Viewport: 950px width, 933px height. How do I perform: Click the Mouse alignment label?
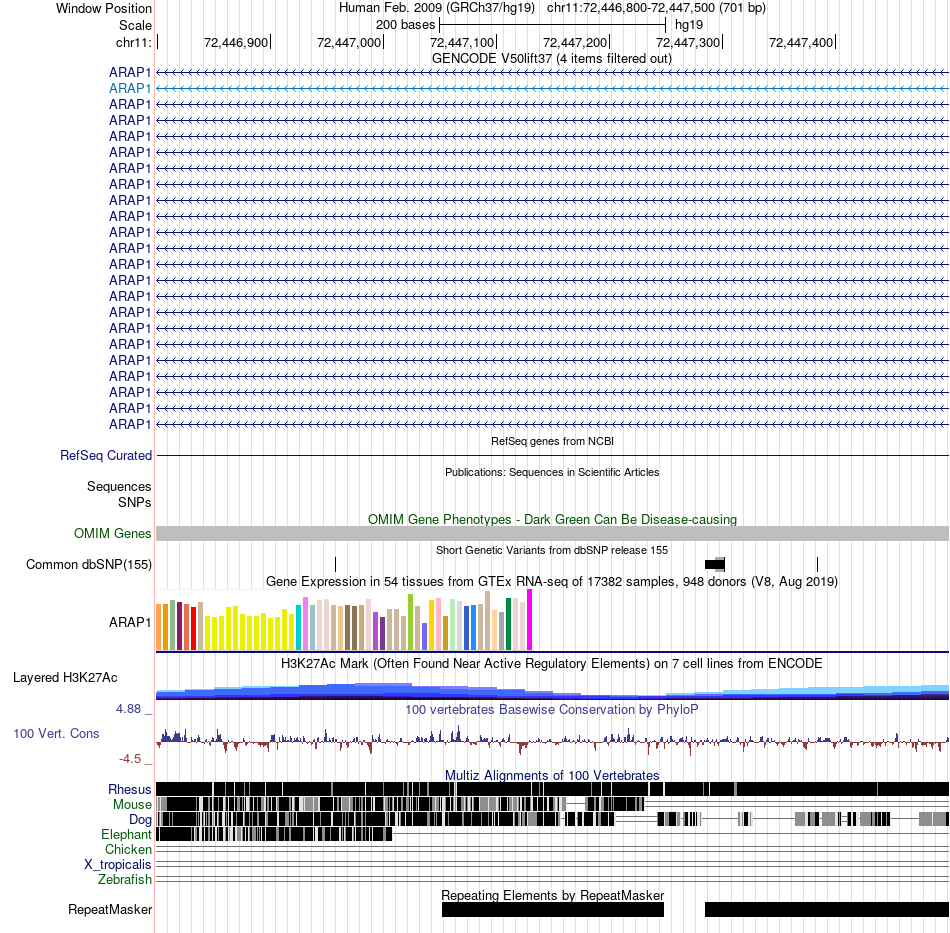pos(132,805)
